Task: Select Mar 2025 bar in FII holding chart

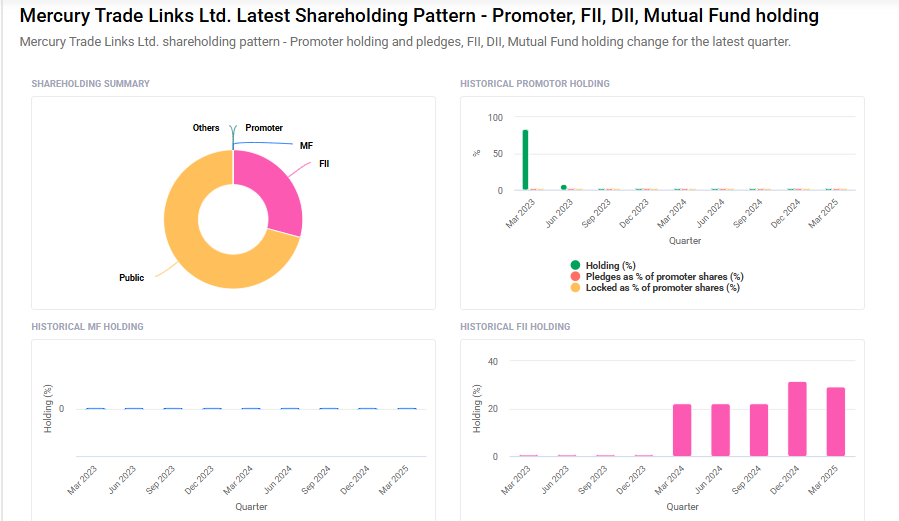Action: [835, 422]
